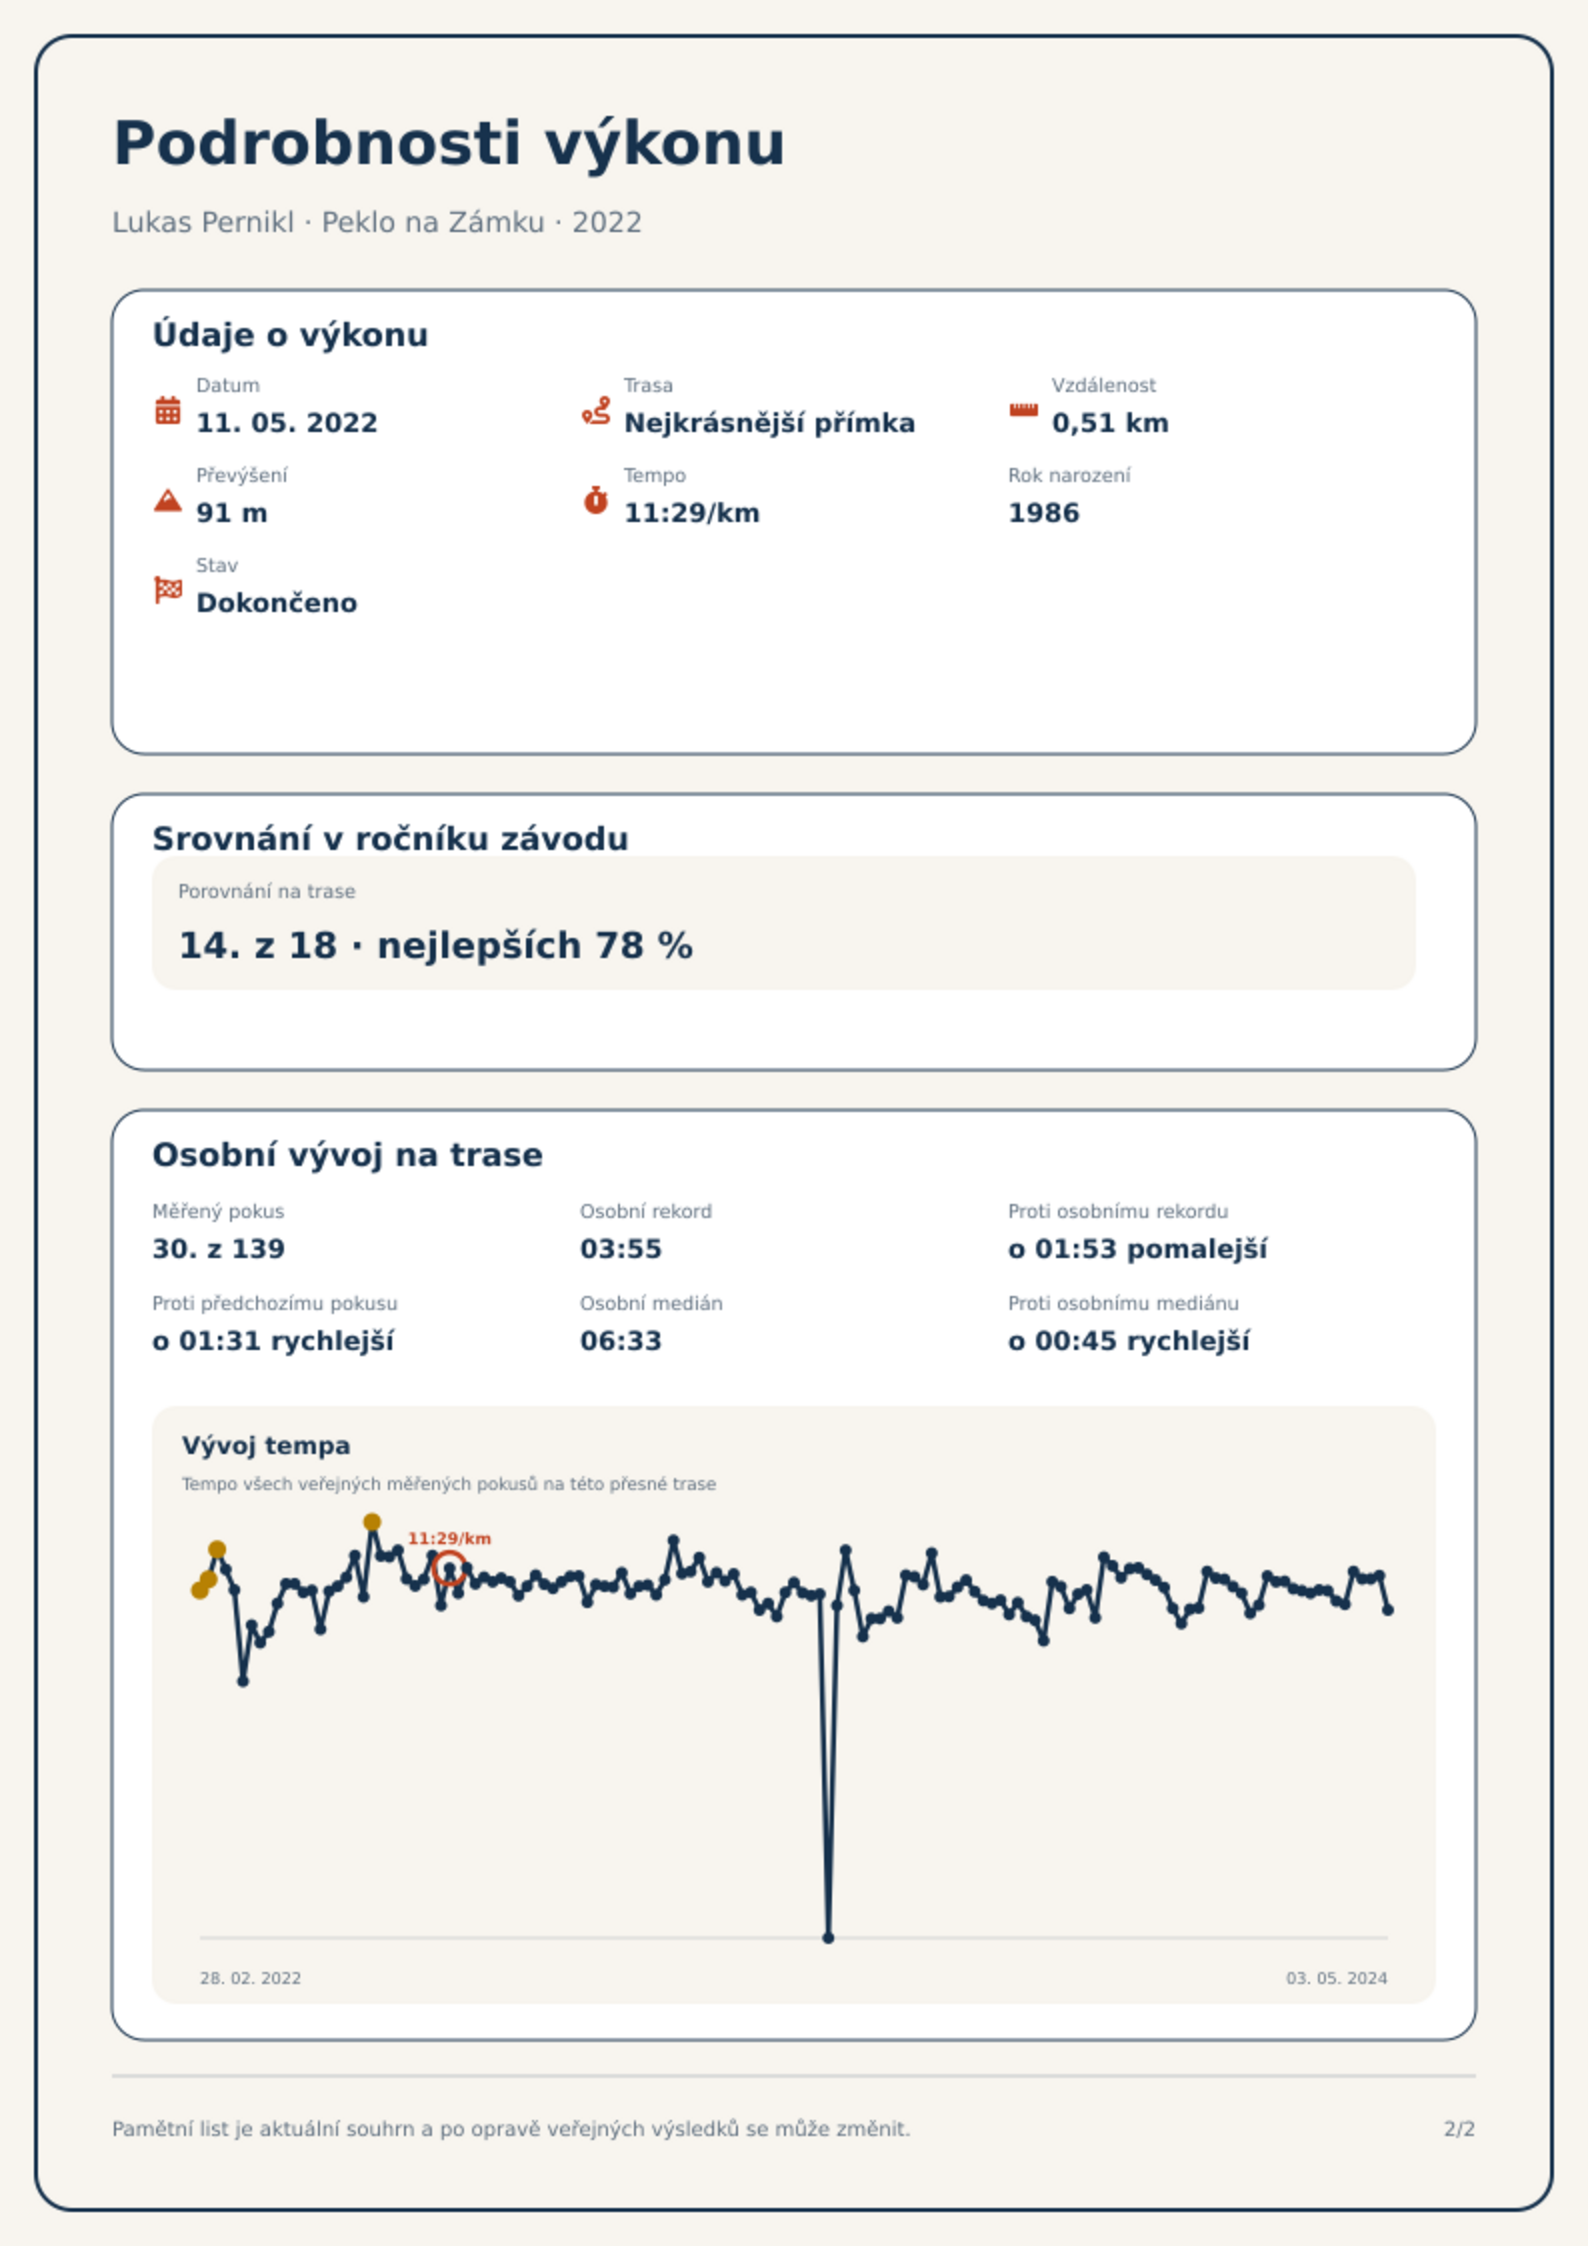The width and height of the screenshot is (1588, 2246).
Task: Select the red-circled highlighted point on the chart
Action: (450, 1569)
